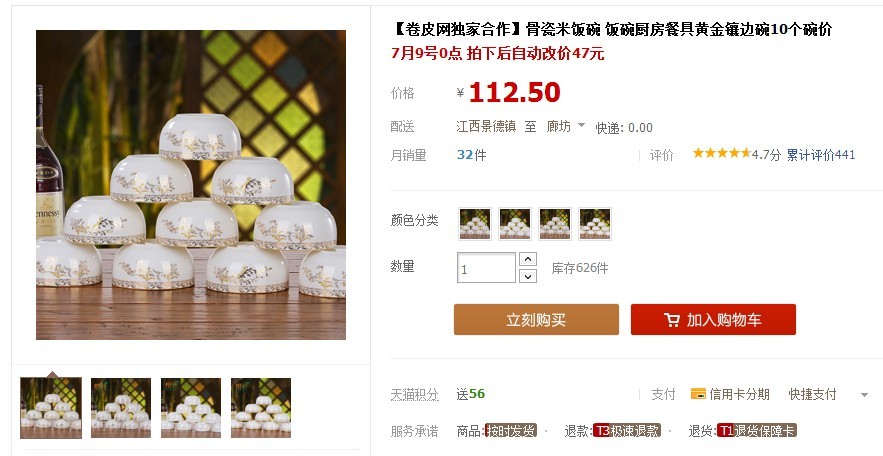Click the 立刻购买 button
This screenshot has height=456, width=883.
536,320
